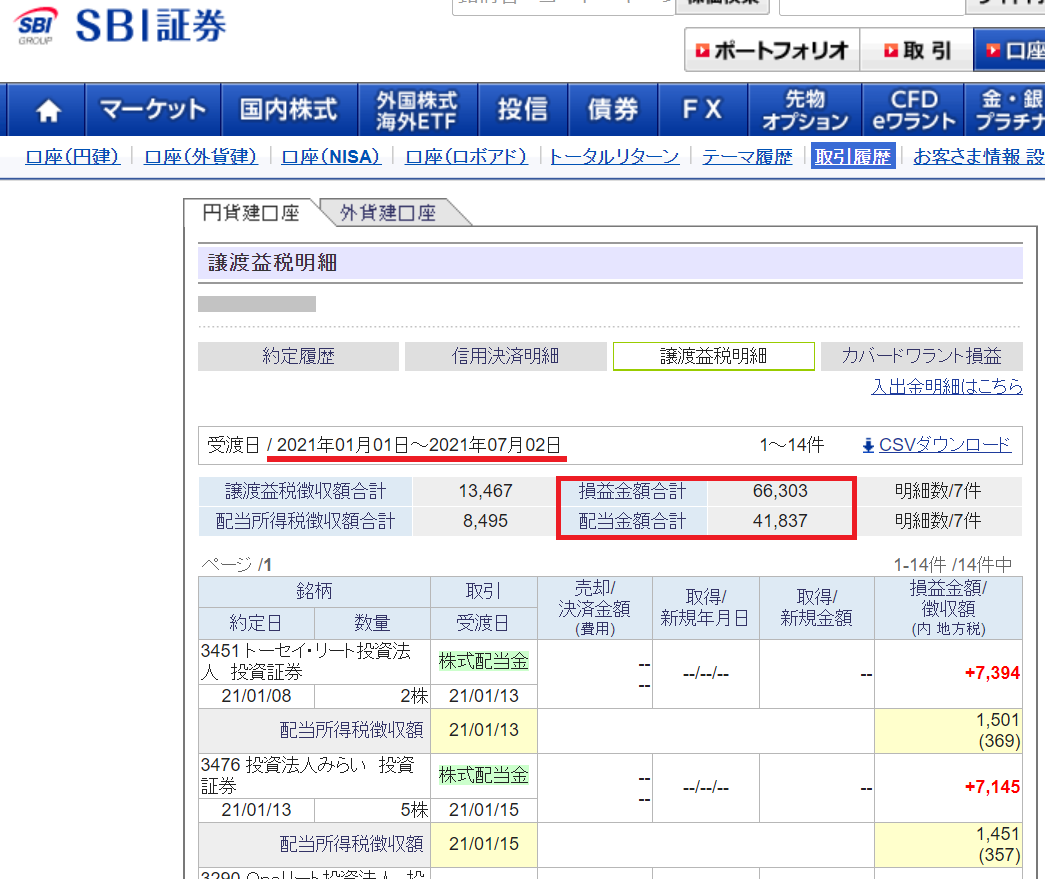Click the 受渡日 column header
The height and width of the screenshot is (879, 1045).
[x=483, y=623]
